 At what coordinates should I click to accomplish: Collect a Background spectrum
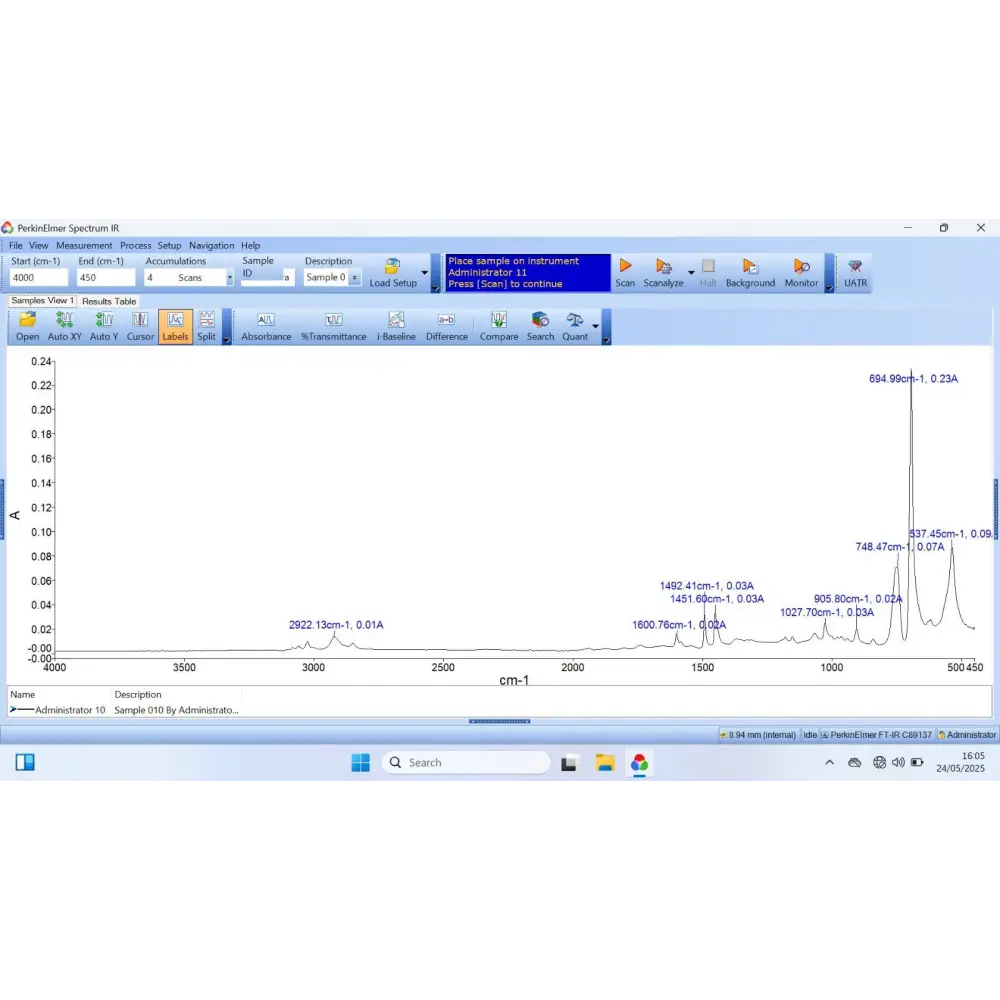750,273
